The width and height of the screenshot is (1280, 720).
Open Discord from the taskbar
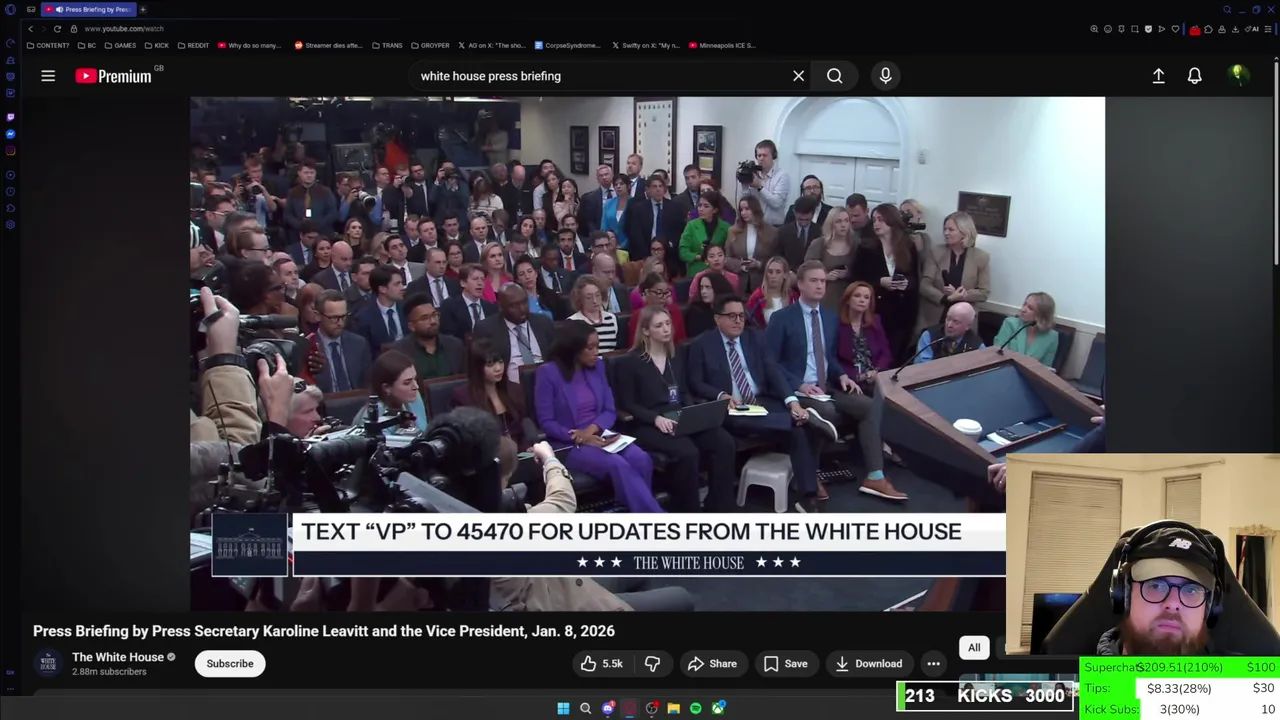pos(608,709)
